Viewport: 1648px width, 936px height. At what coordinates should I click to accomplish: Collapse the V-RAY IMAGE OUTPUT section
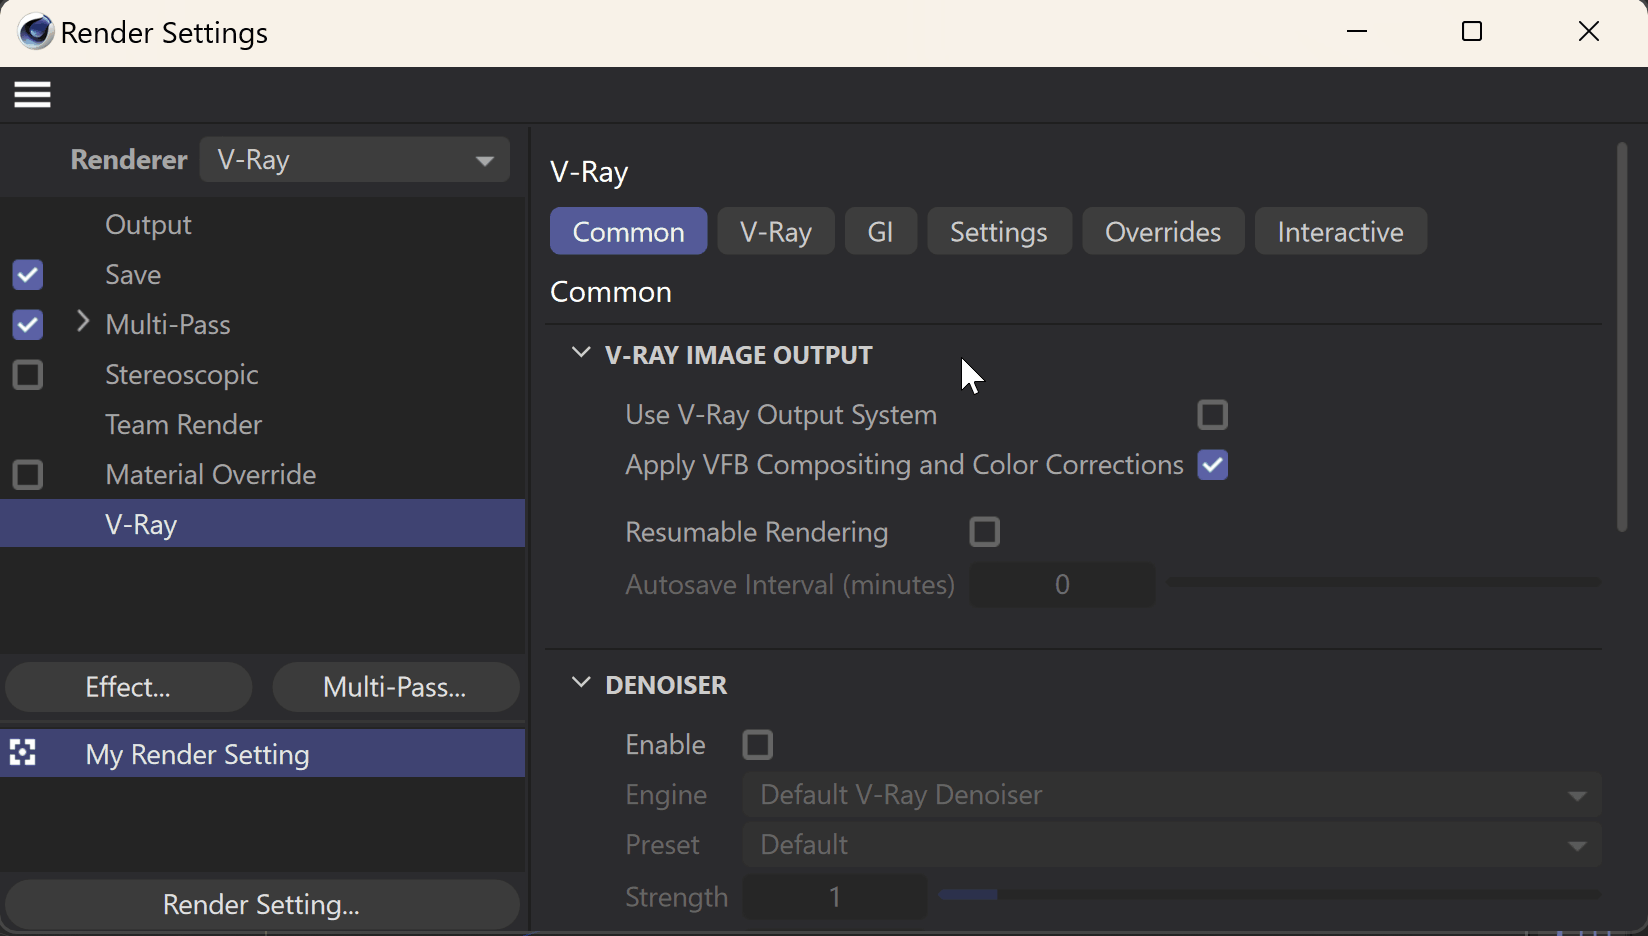[x=580, y=353]
